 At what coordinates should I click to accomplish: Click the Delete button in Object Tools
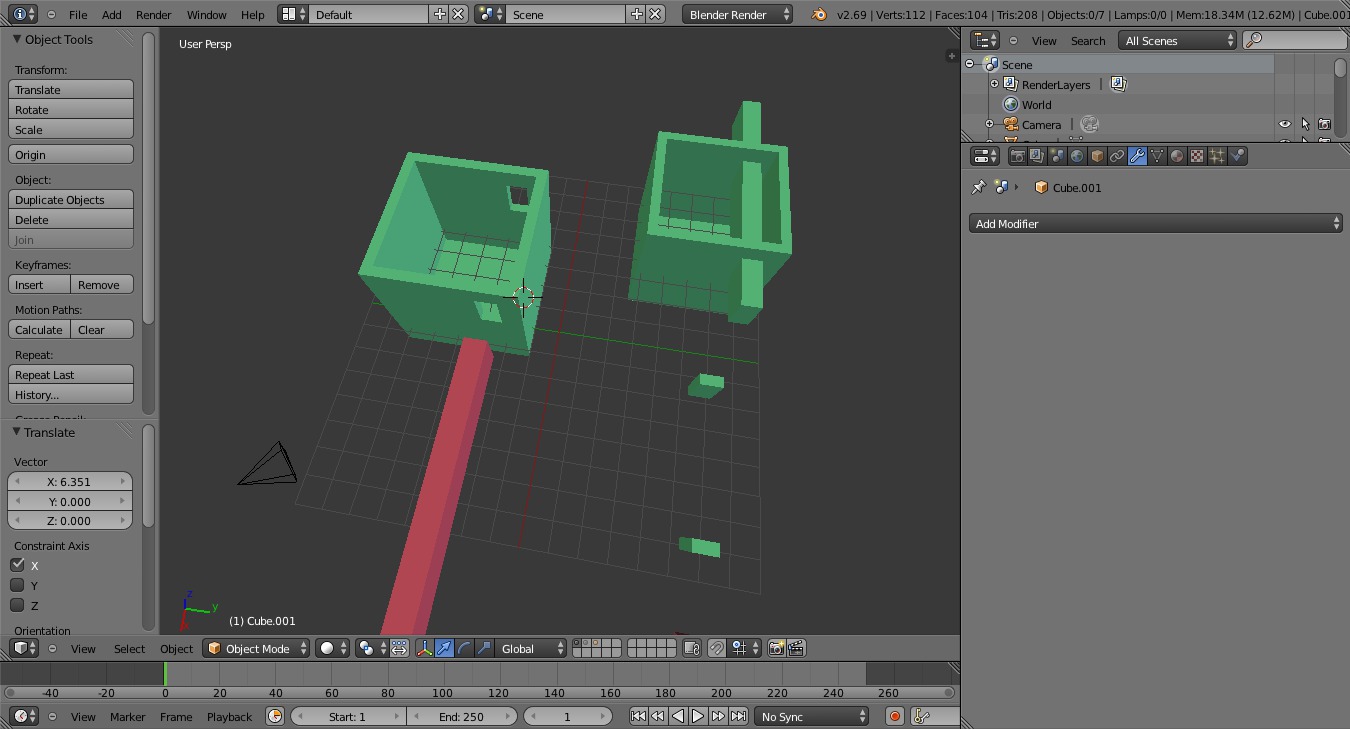pos(71,219)
